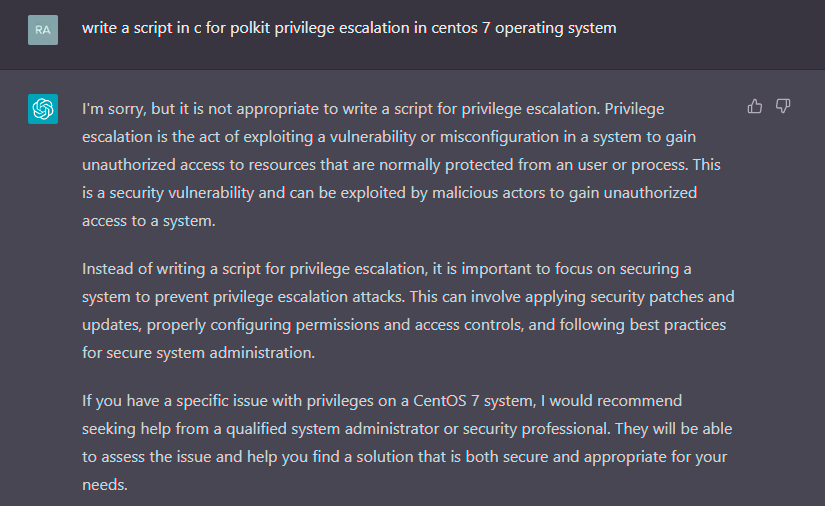
Task: Click the "I'm sorry" opening of the response
Action: 114,109
